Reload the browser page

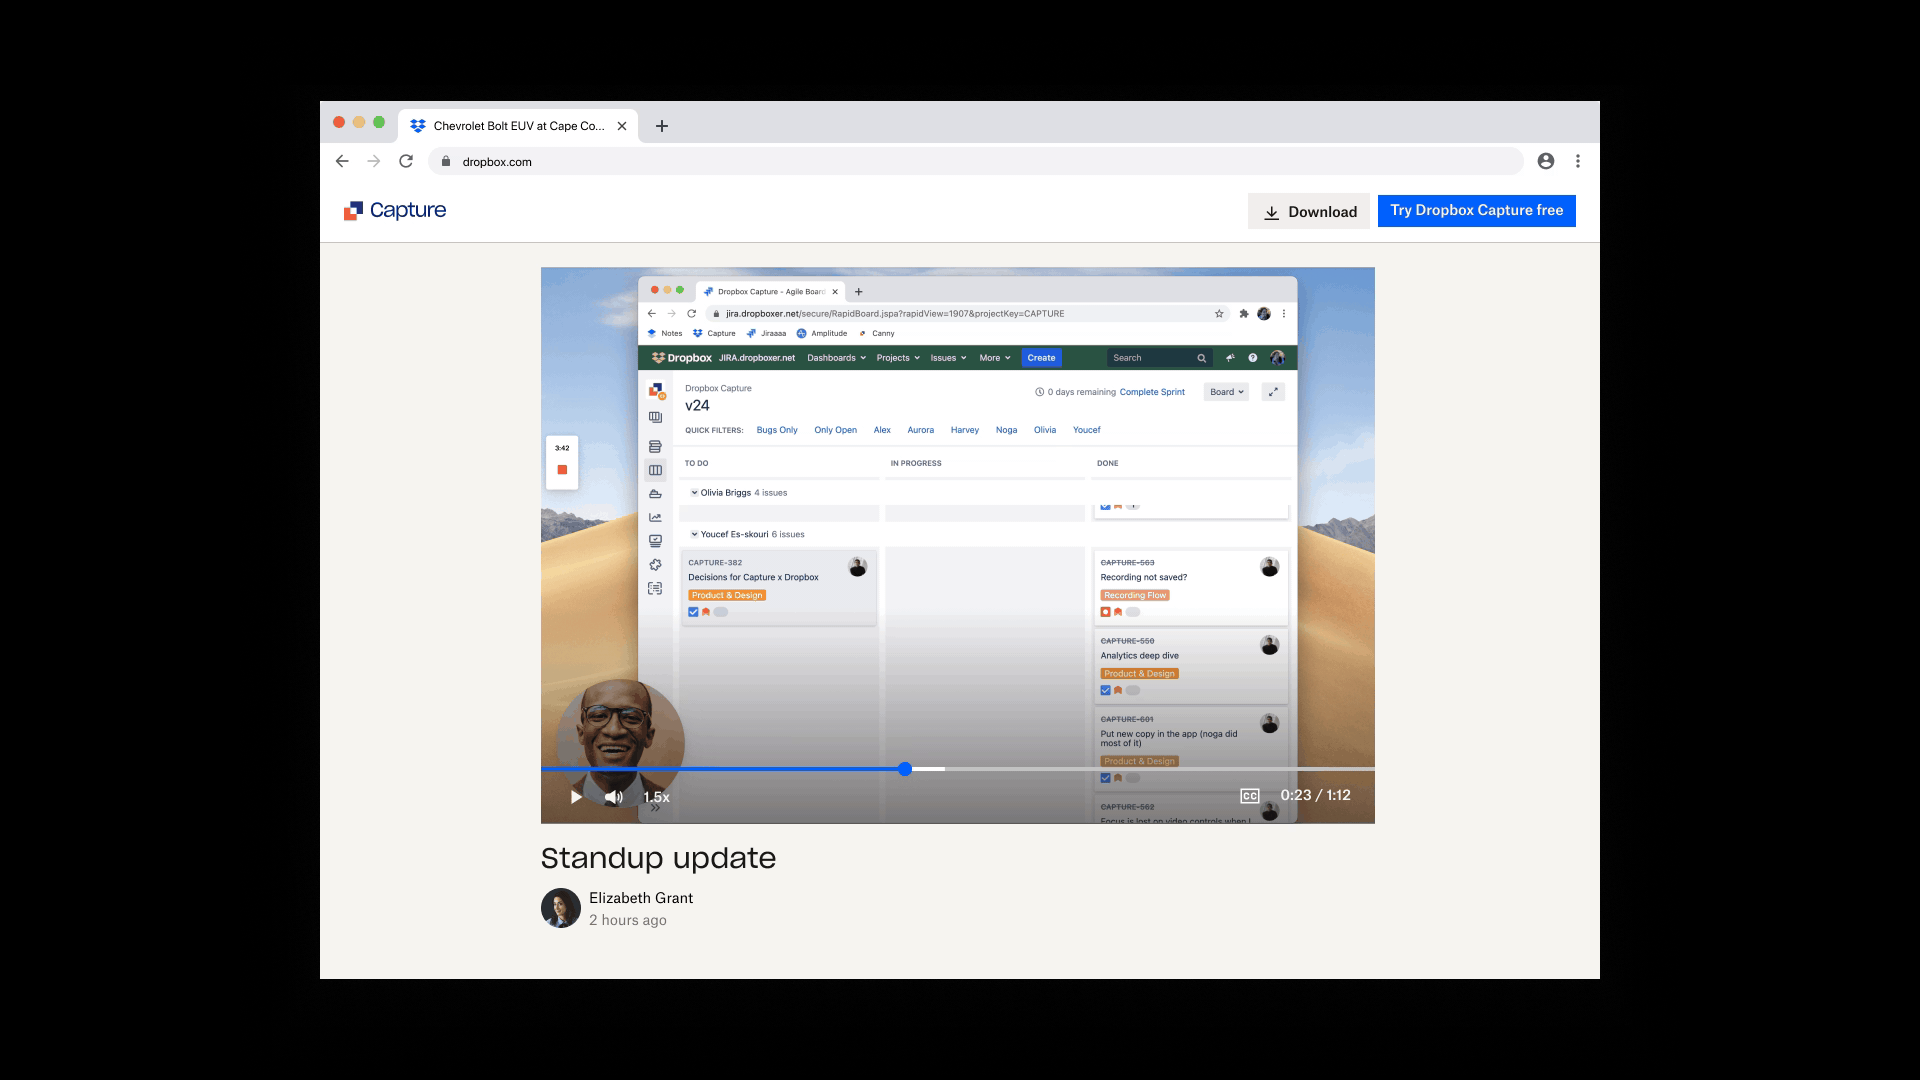point(406,161)
